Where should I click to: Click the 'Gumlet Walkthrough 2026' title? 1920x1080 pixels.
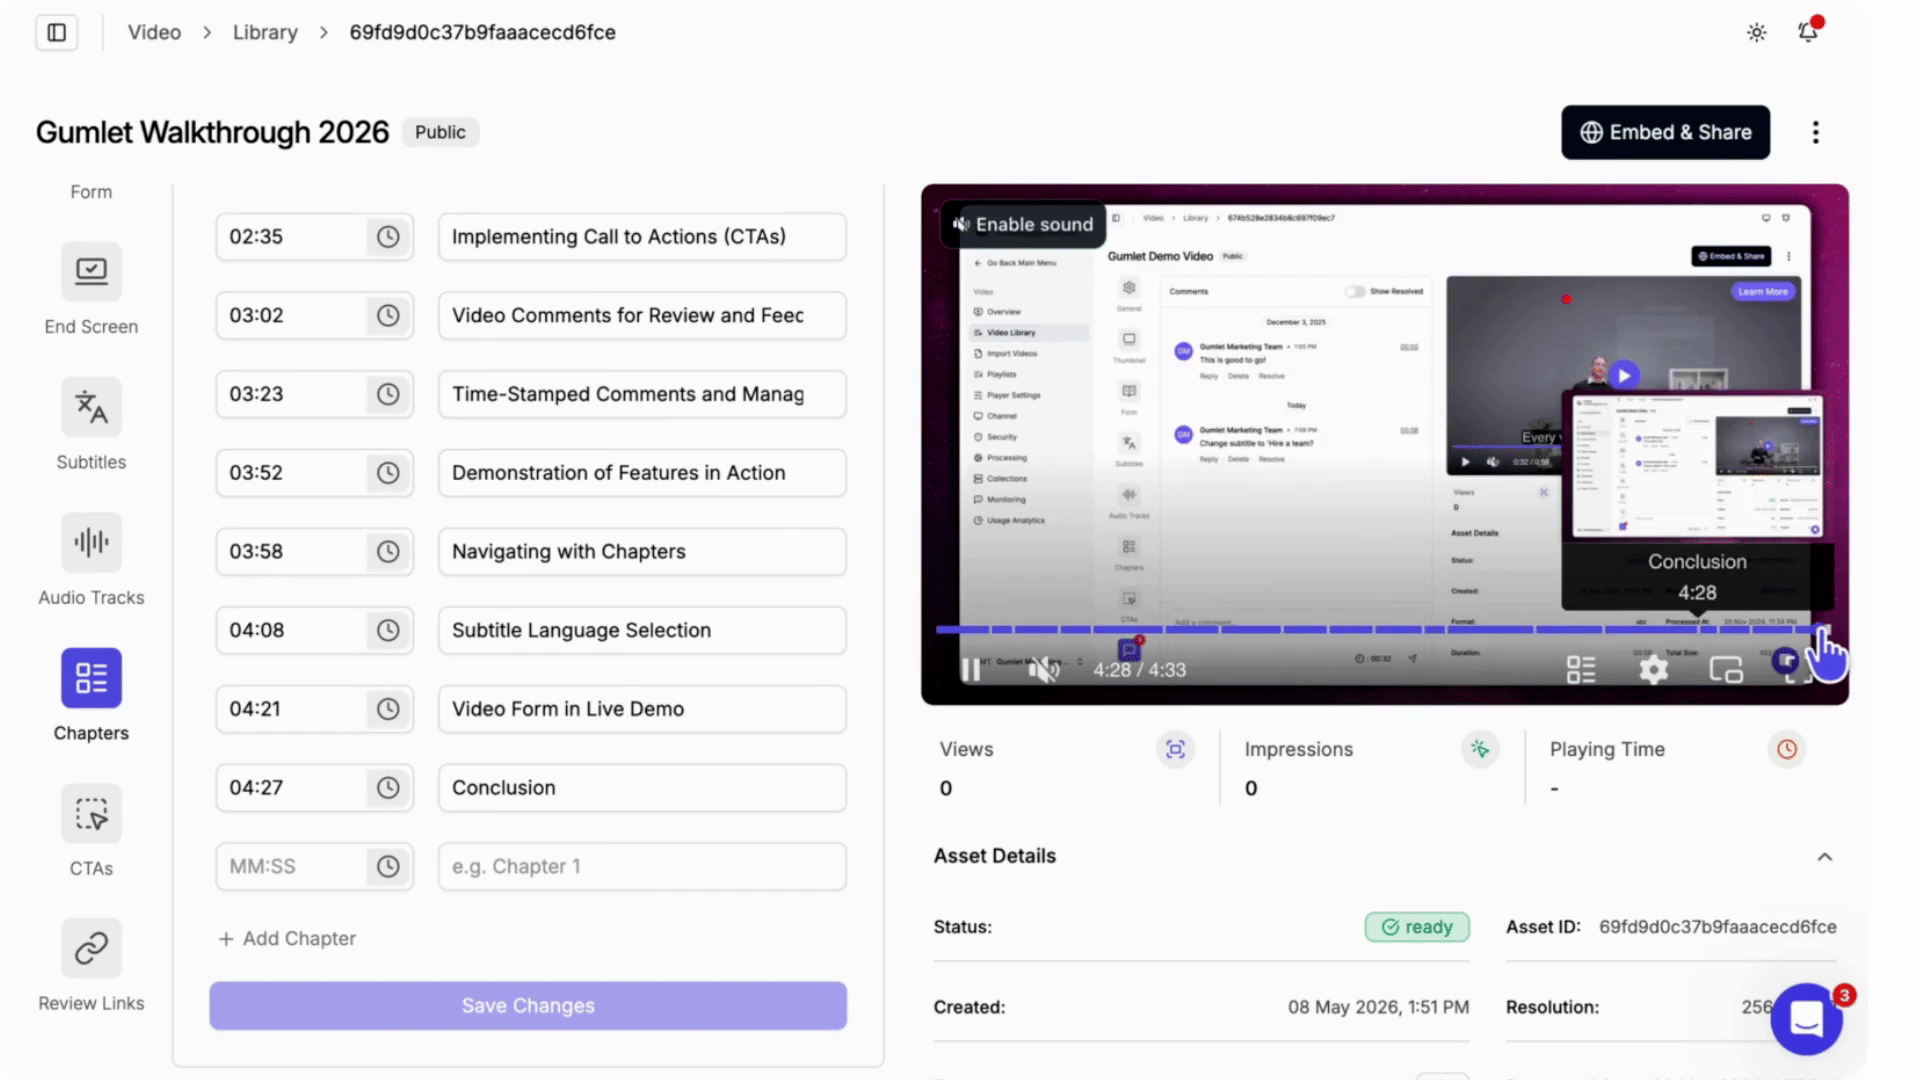tap(212, 132)
